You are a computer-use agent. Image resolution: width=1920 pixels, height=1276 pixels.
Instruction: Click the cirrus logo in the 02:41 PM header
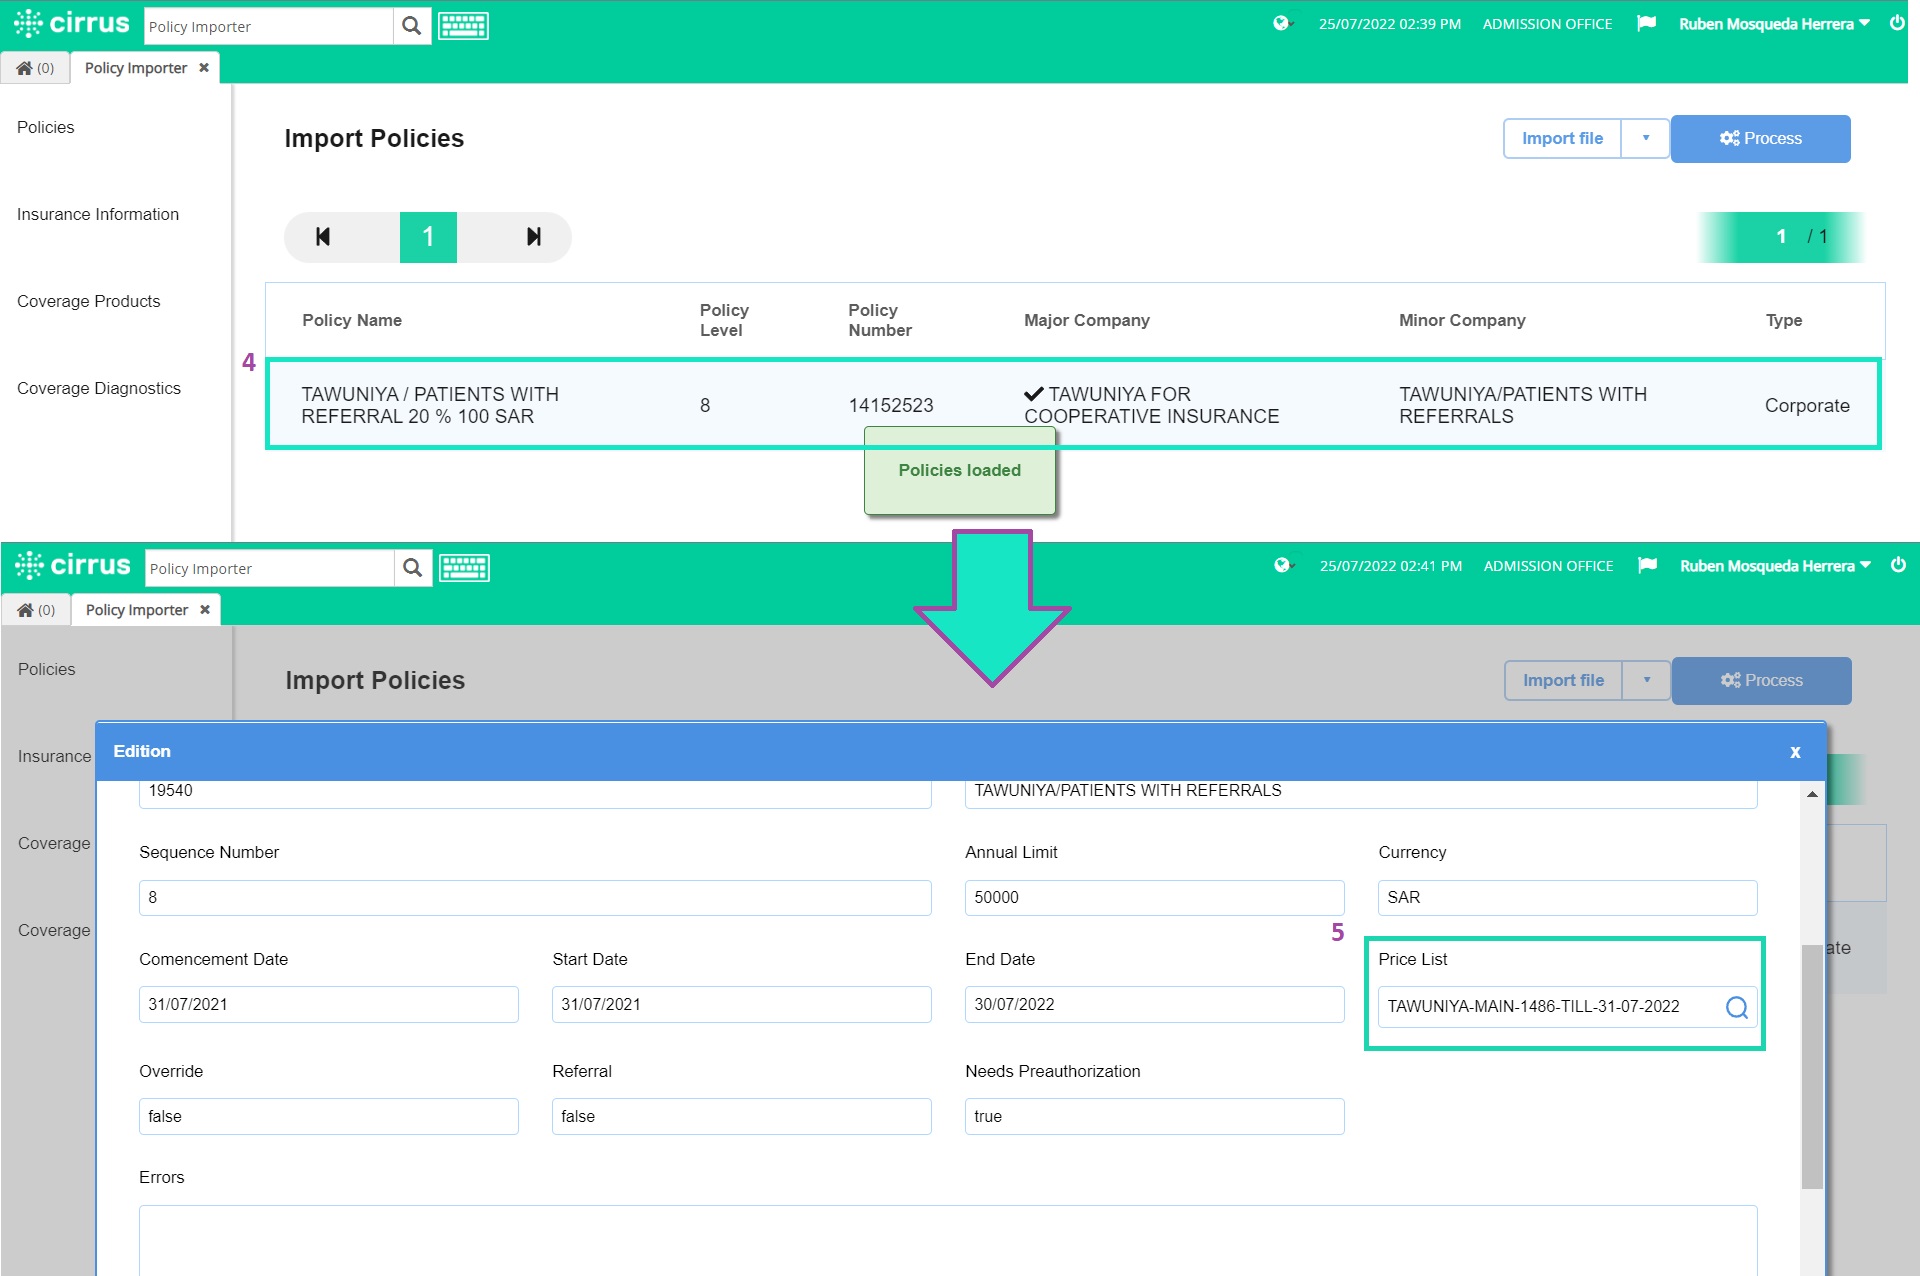tap(73, 566)
